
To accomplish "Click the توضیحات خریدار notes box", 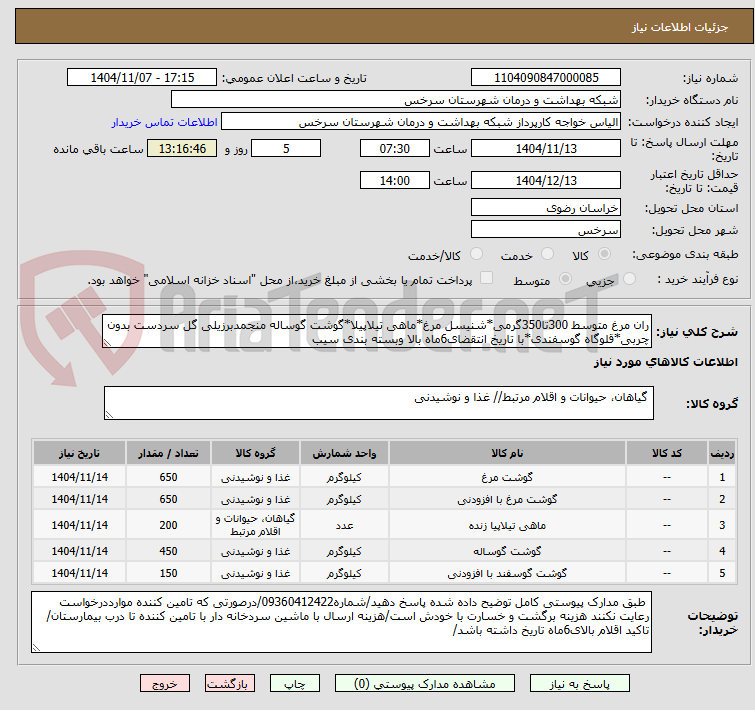I will (341, 622).
